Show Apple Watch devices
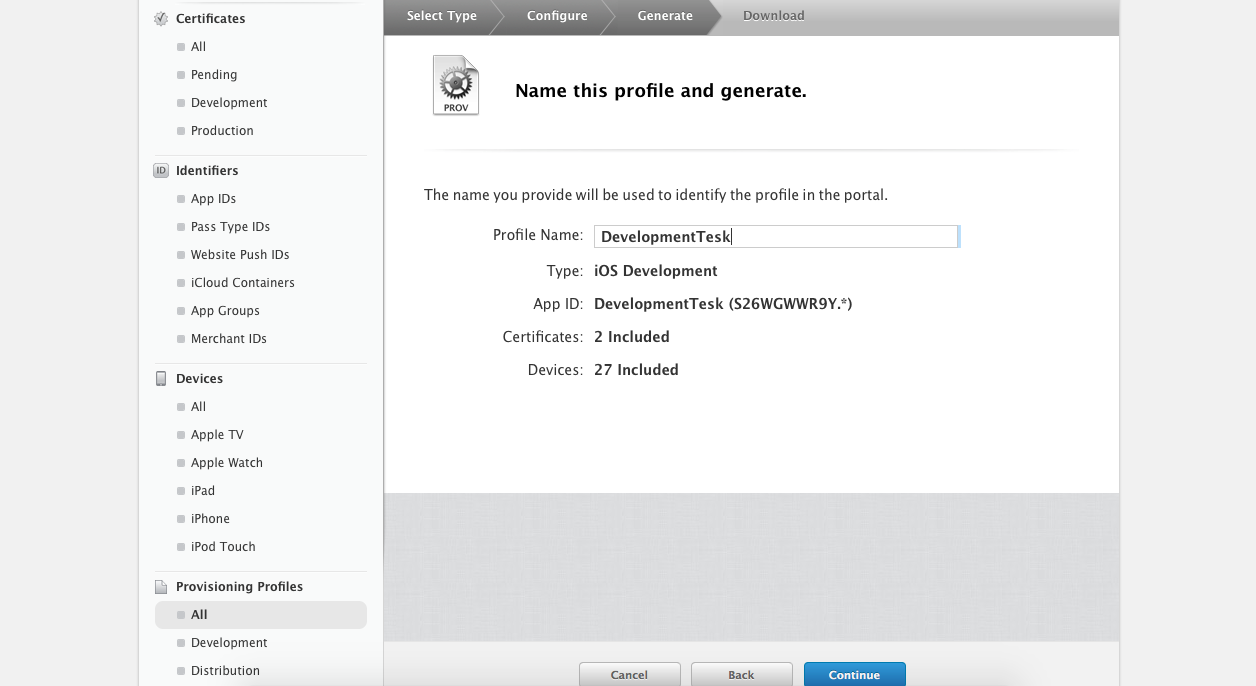 (226, 463)
